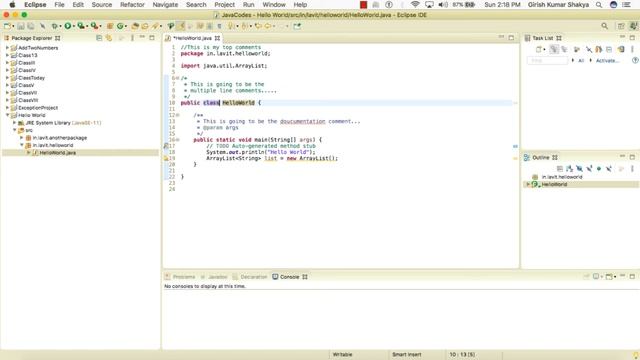Expand in.lavit.anotherpackage package
640x360 pixels.
pos(22,138)
